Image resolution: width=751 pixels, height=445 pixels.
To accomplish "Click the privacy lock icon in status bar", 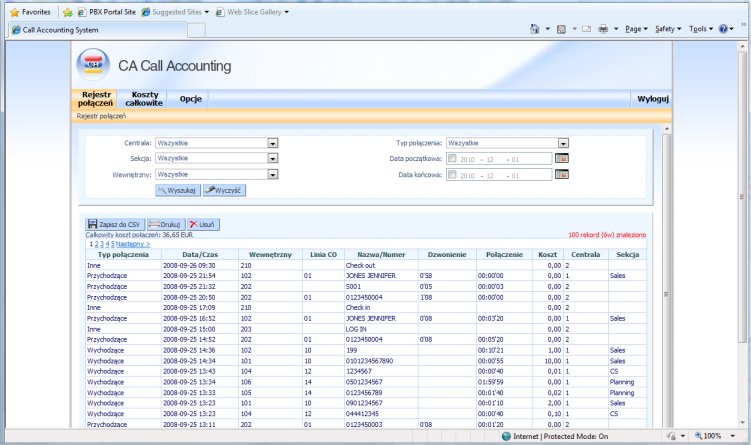I will coord(671,436).
